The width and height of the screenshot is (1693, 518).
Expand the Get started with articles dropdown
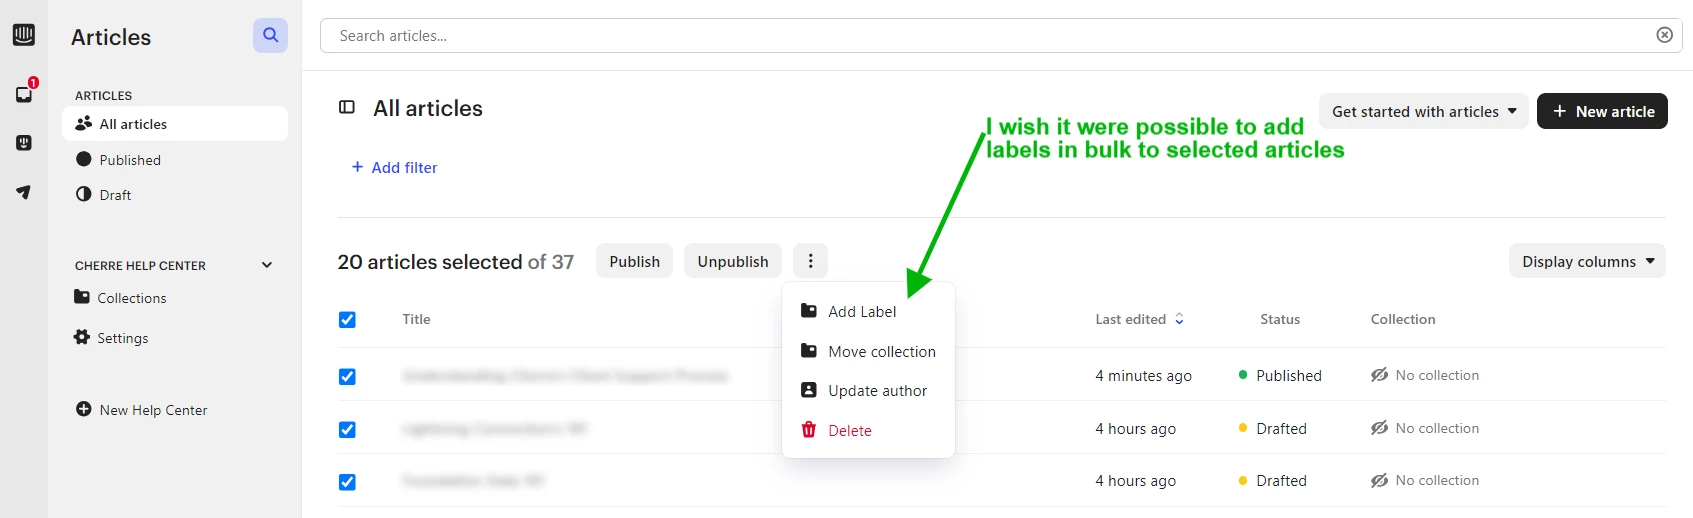click(1423, 111)
